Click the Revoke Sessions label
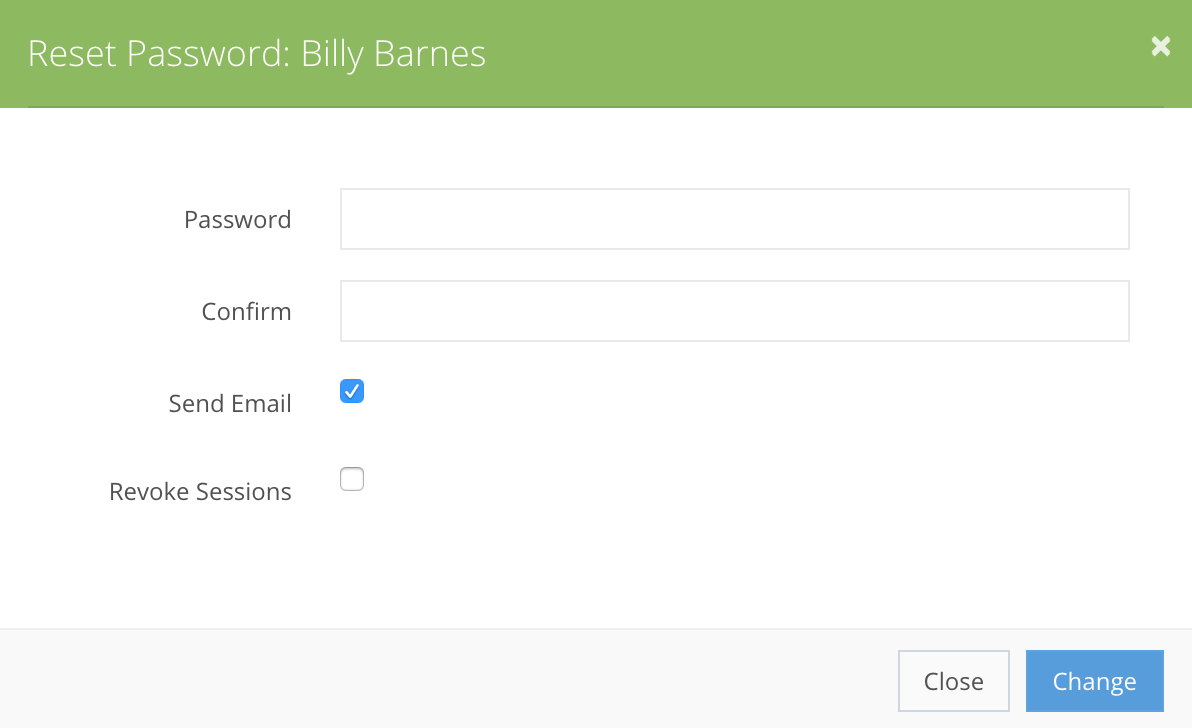 tap(200, 491)
